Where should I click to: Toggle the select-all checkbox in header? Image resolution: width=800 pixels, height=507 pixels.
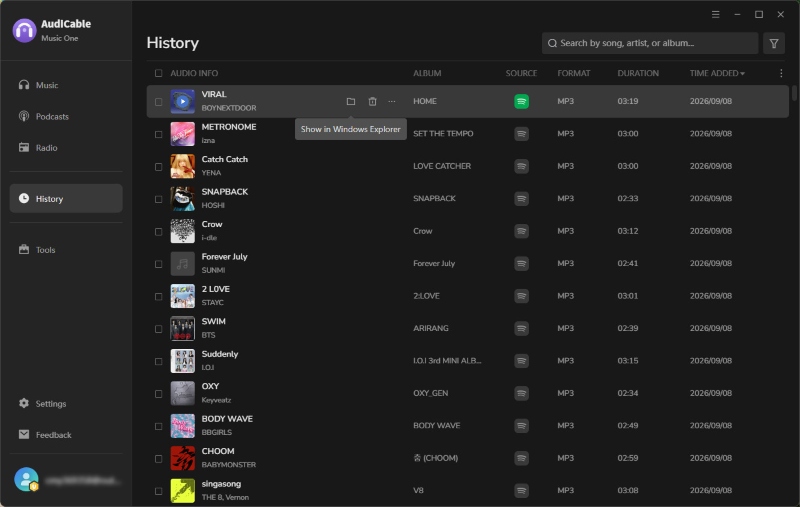pyautogui.click(x=158, y=73)
